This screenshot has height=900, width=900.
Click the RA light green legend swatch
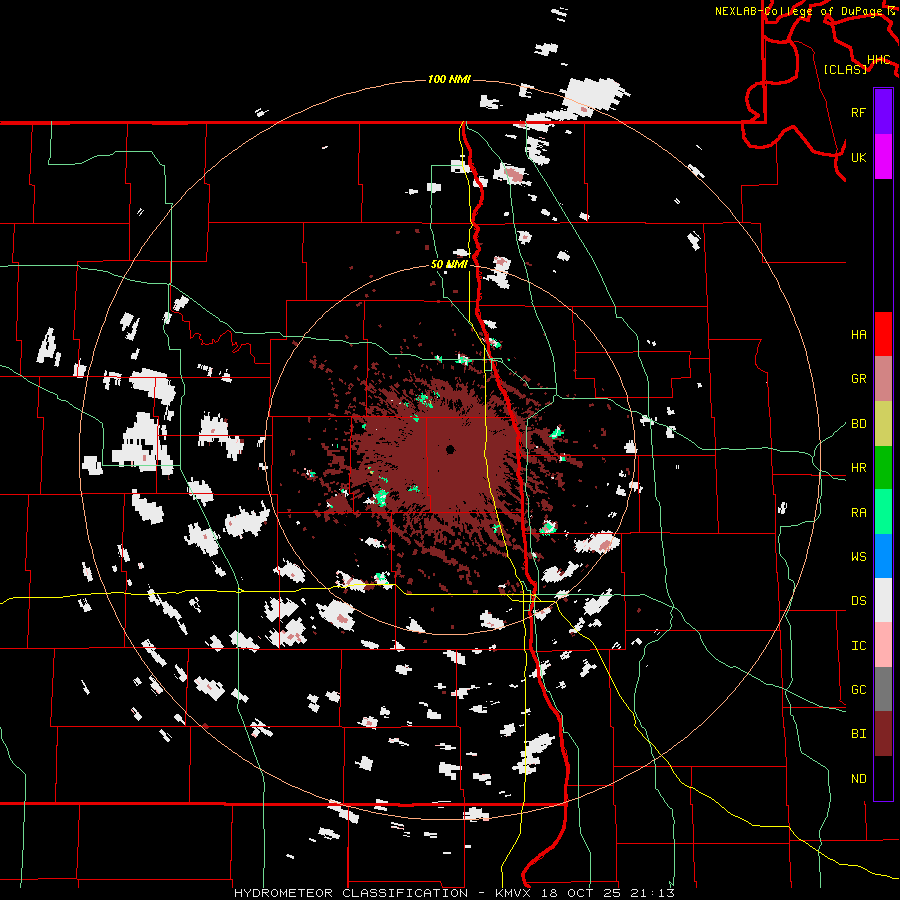click(883, 512)
